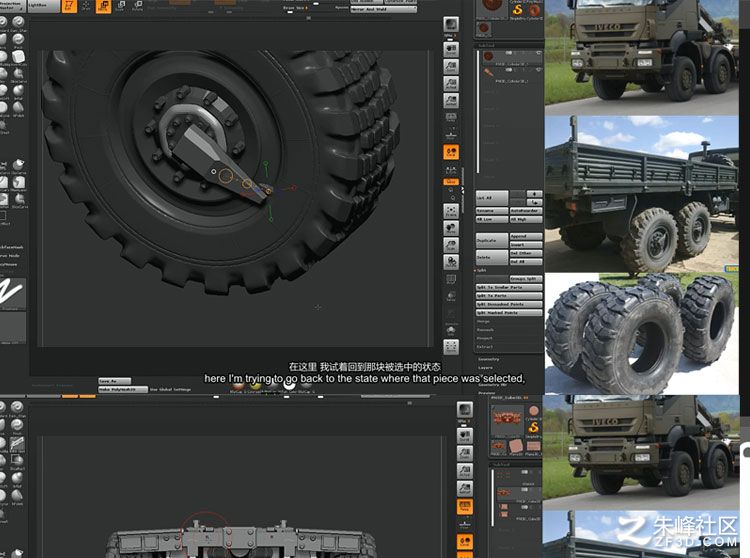The image size is (750, 558).
Task: Move selected subtool up with arrow button
Action: click(x=534, y=194)
